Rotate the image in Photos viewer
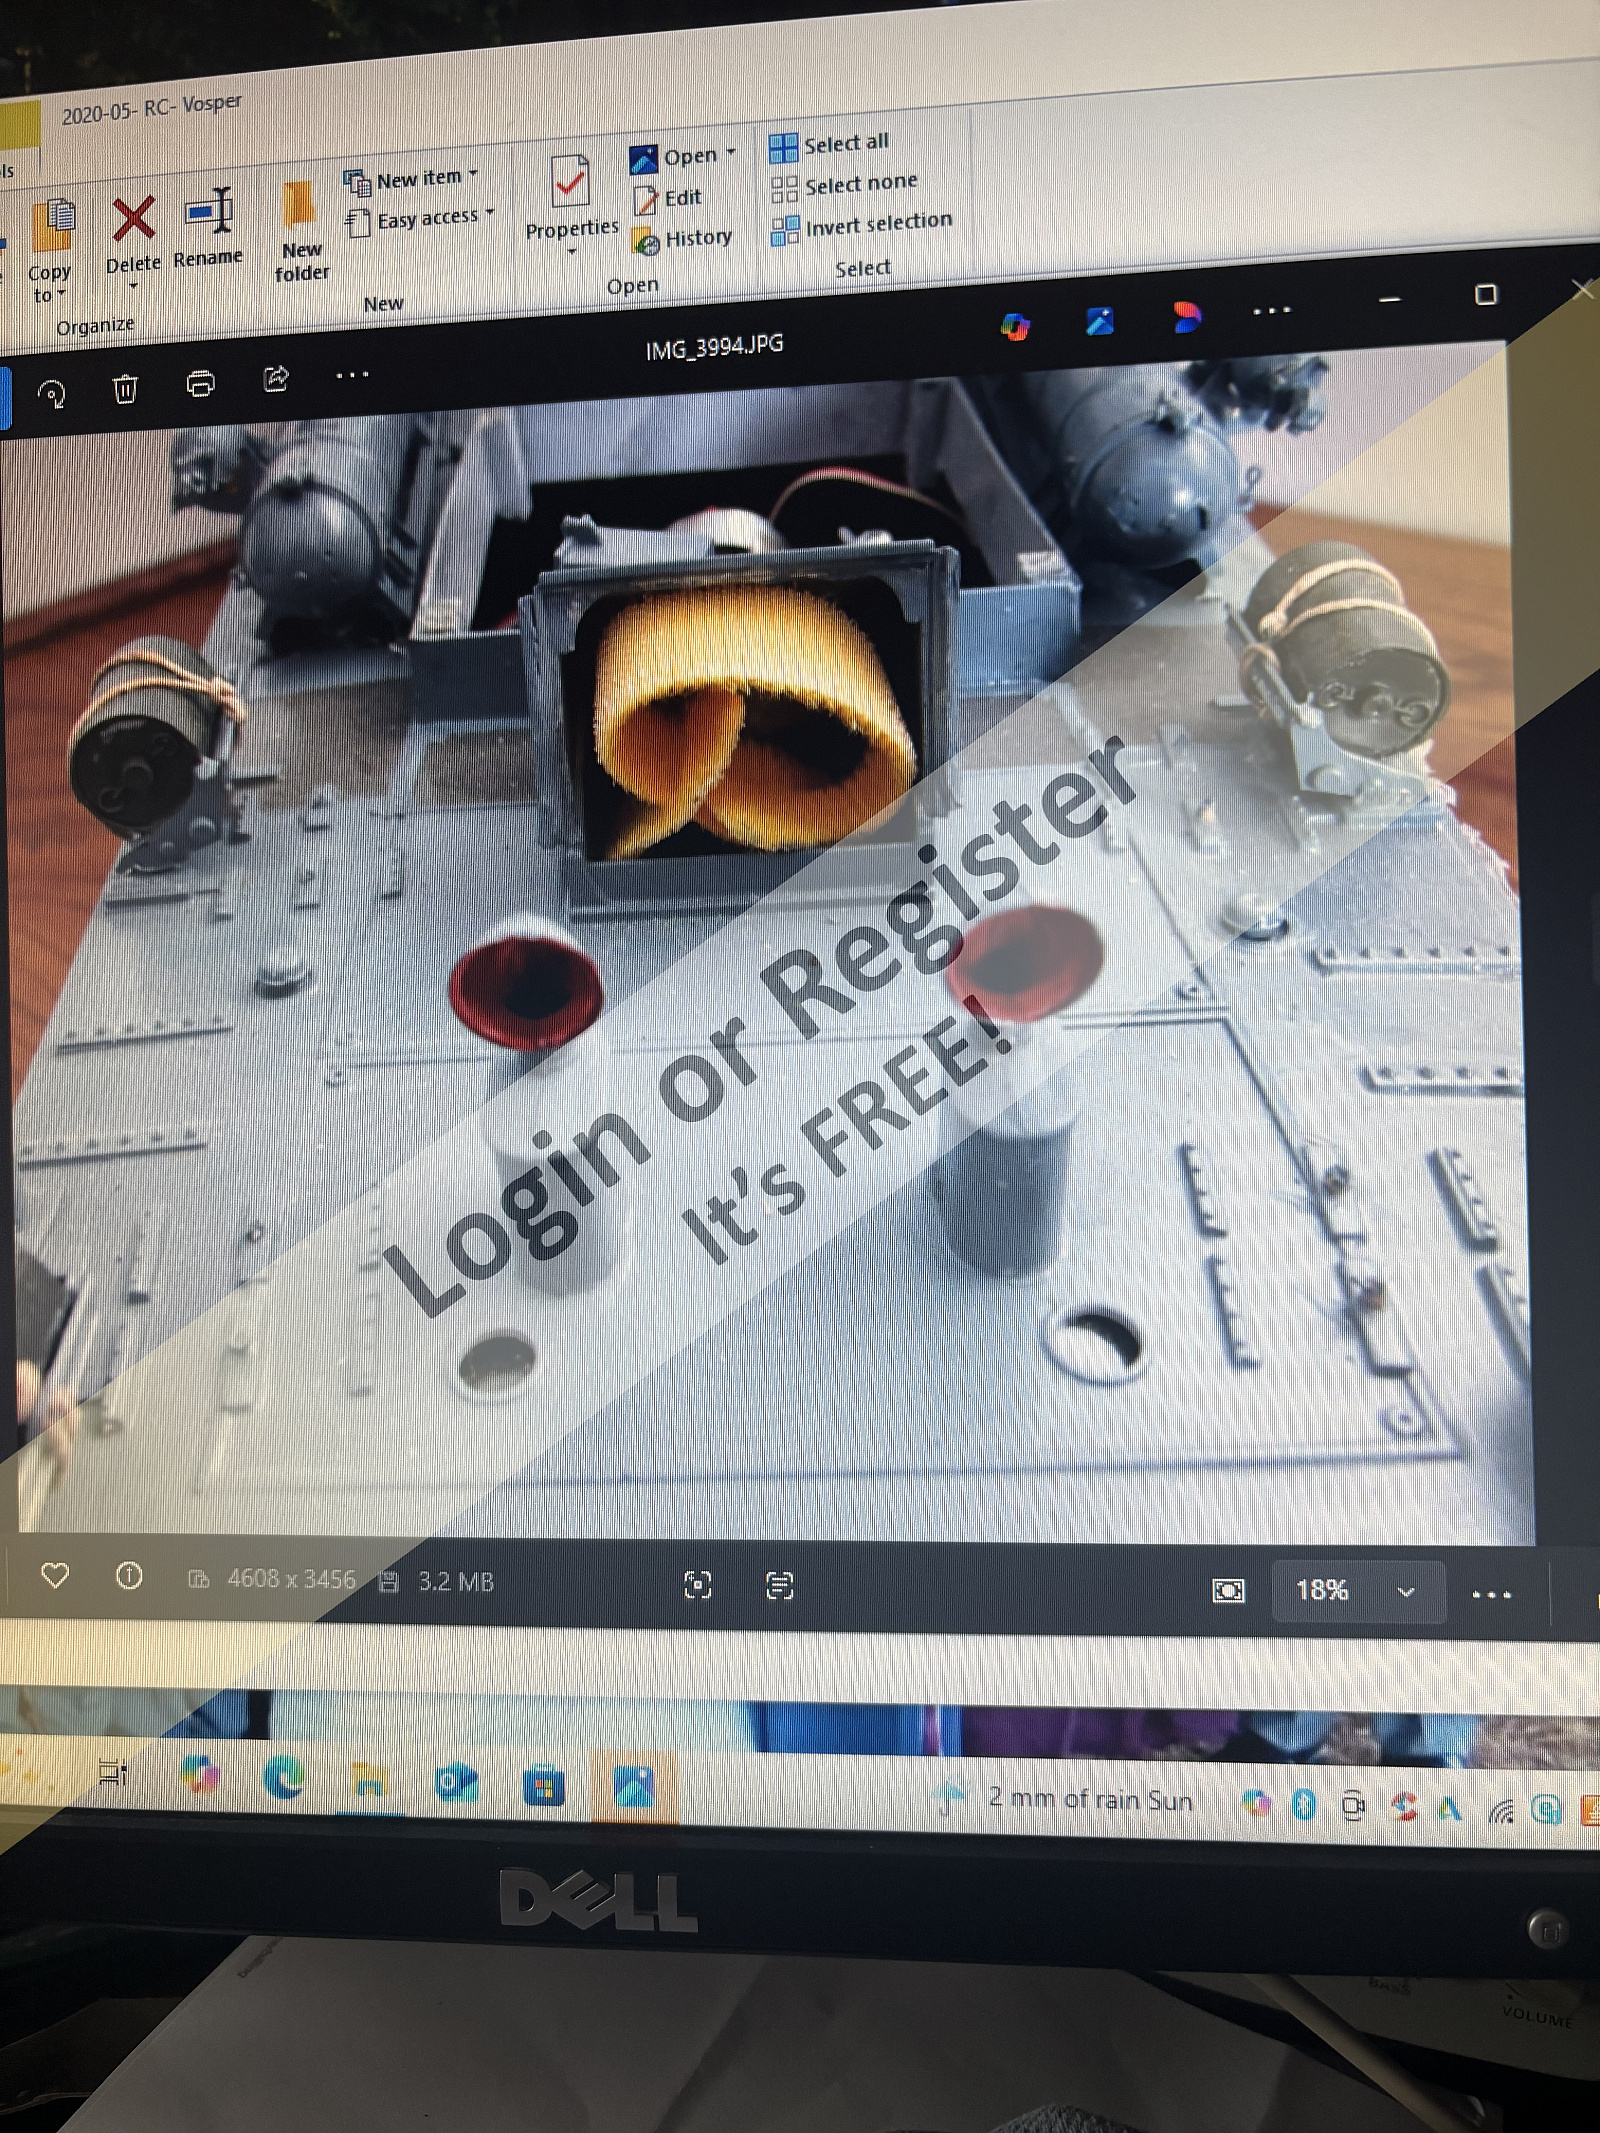This screenshot has height=2133, width=1600. [x=52, y=394]
